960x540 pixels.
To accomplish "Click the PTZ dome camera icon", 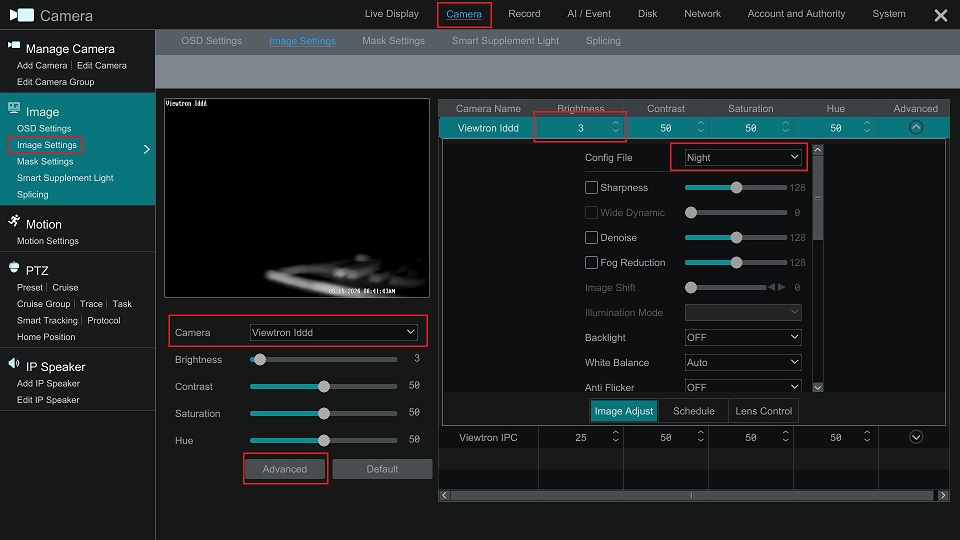I will click(x=14, y=267).
